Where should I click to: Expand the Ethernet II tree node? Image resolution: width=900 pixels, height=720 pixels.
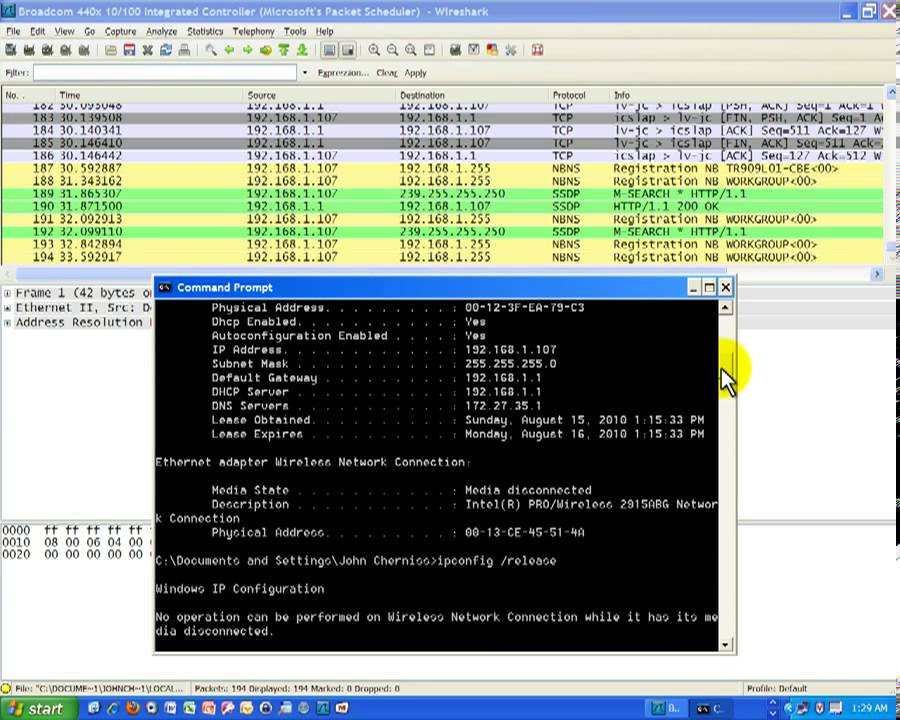(x=7, y=308)
